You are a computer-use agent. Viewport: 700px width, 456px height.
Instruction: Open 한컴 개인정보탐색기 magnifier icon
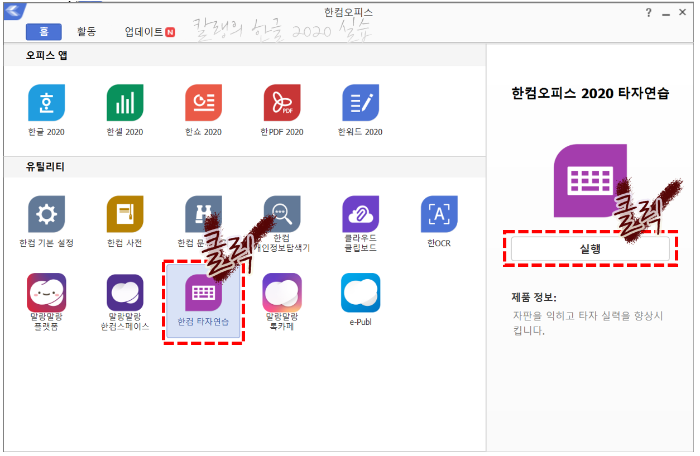pyautogui.click(x=282, y=214)
